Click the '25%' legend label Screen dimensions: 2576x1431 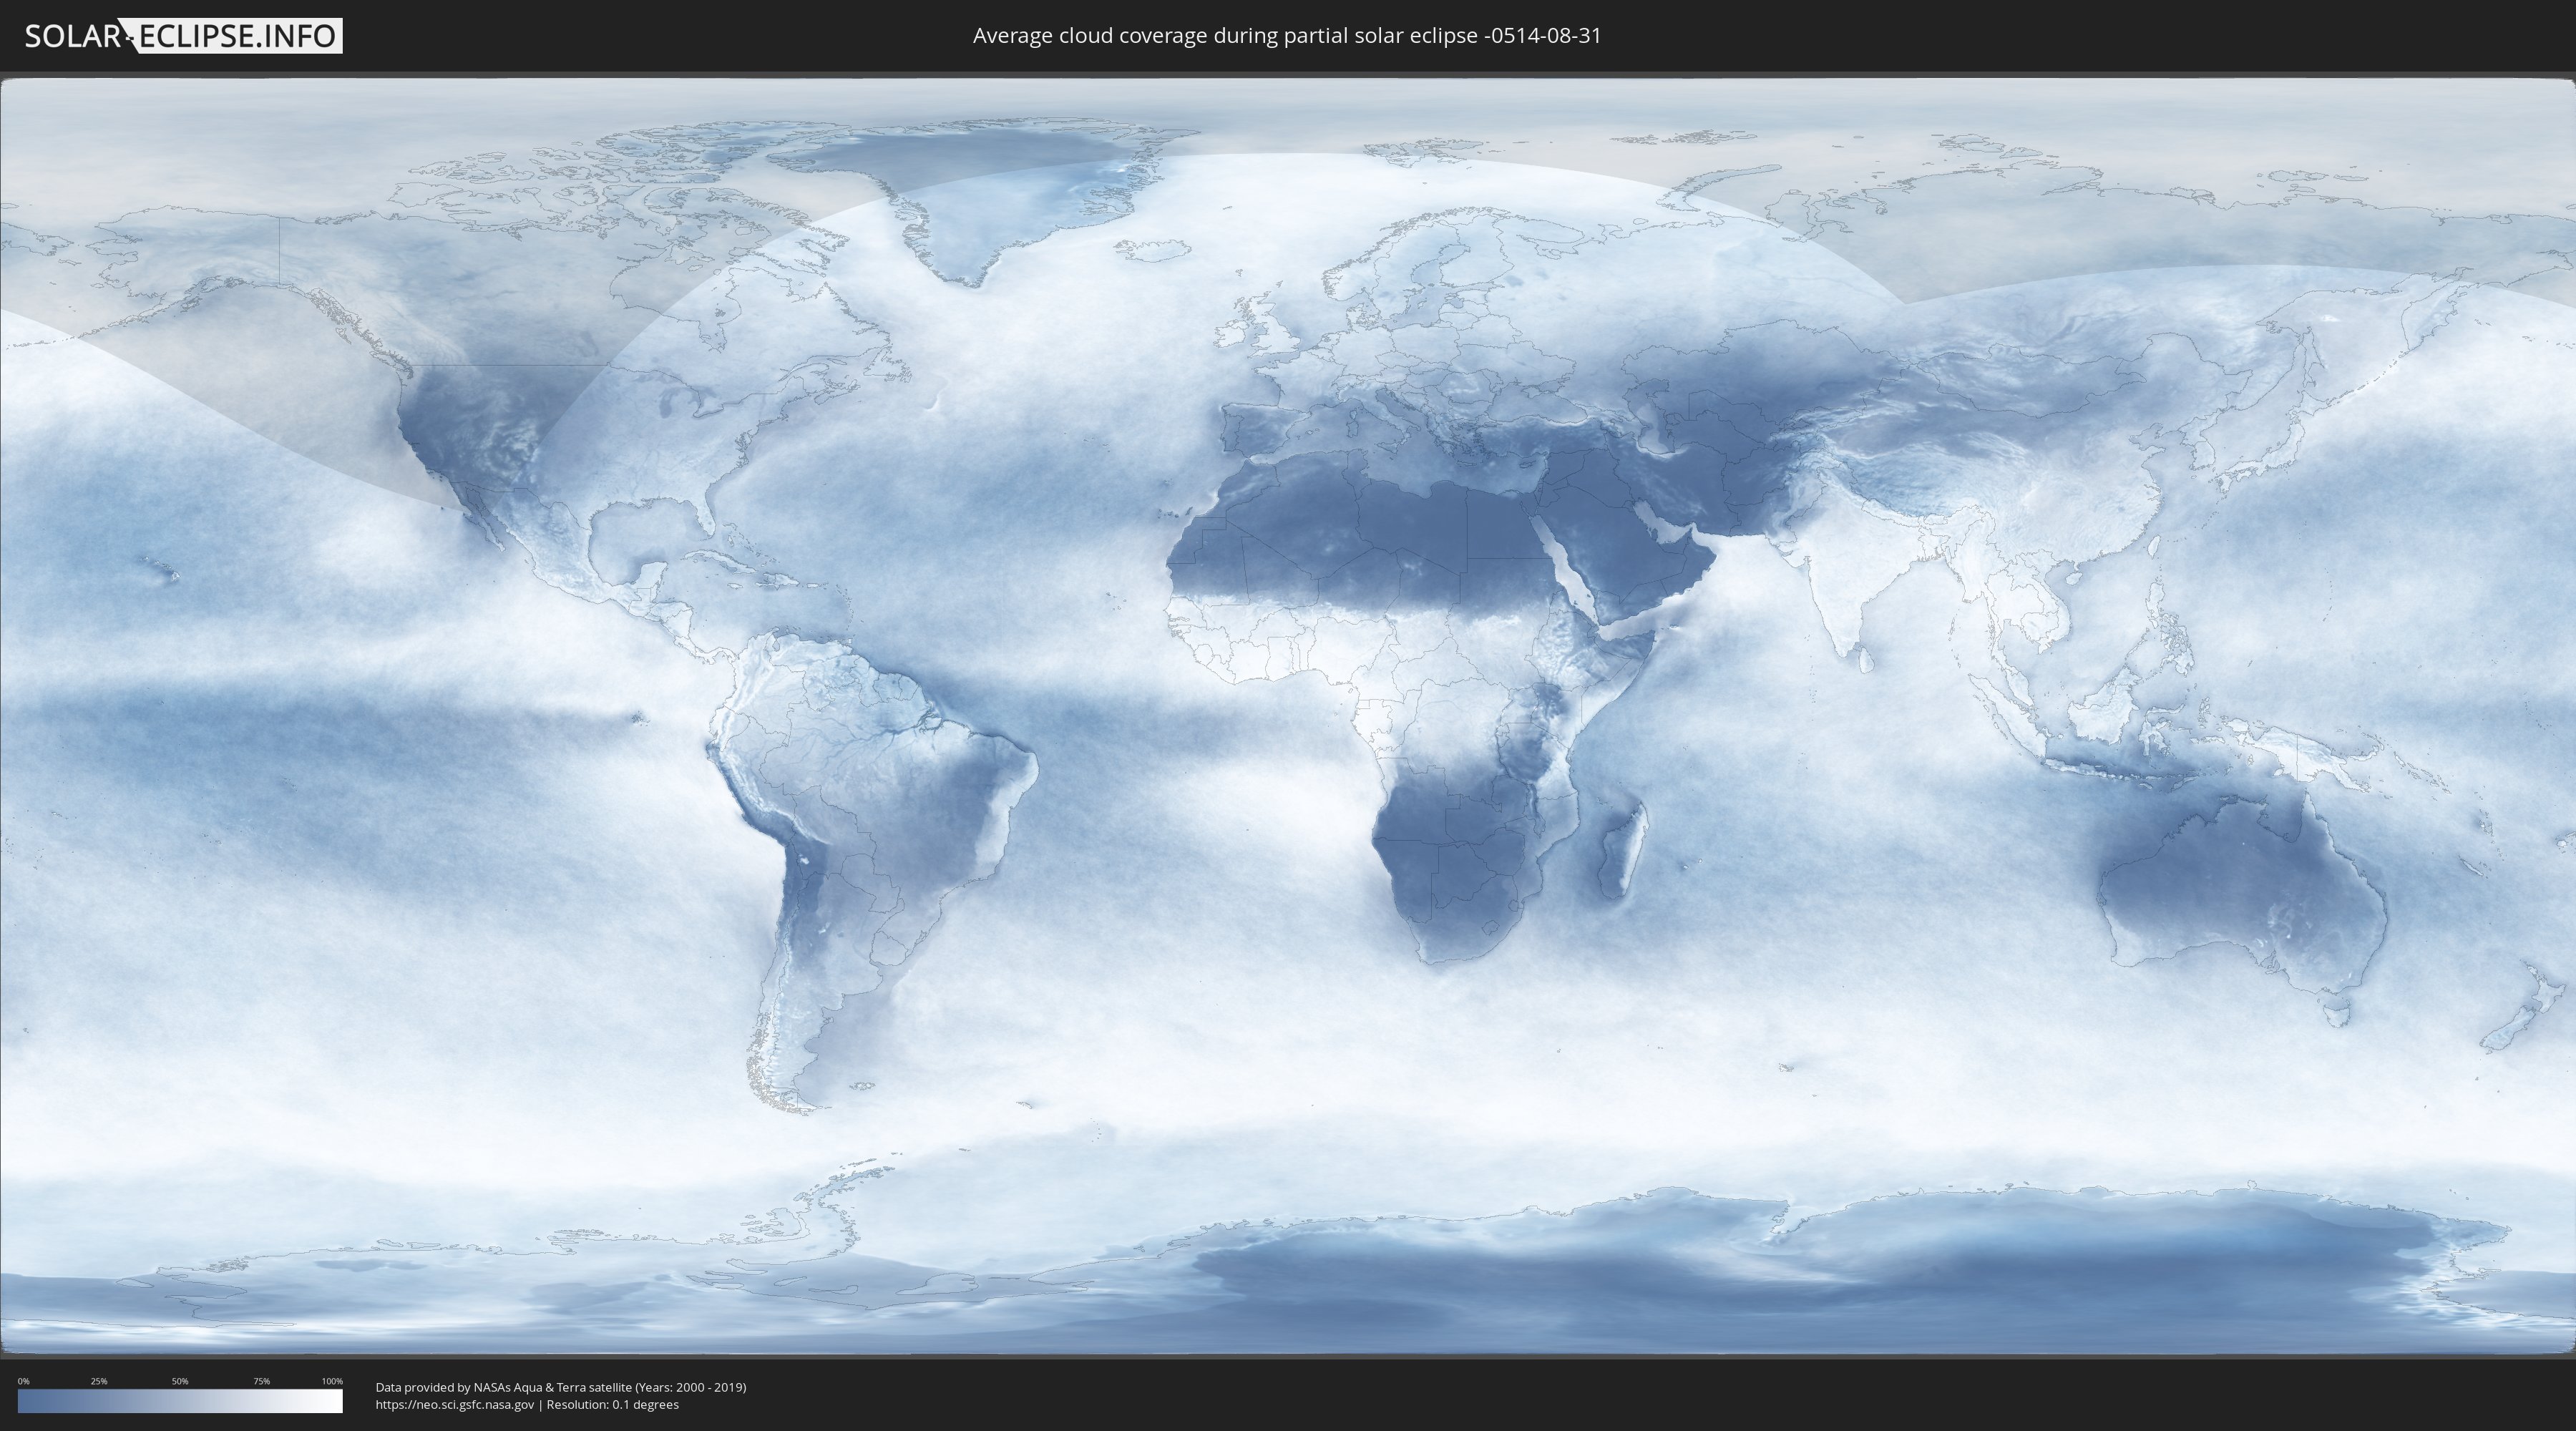[99, 1381]
